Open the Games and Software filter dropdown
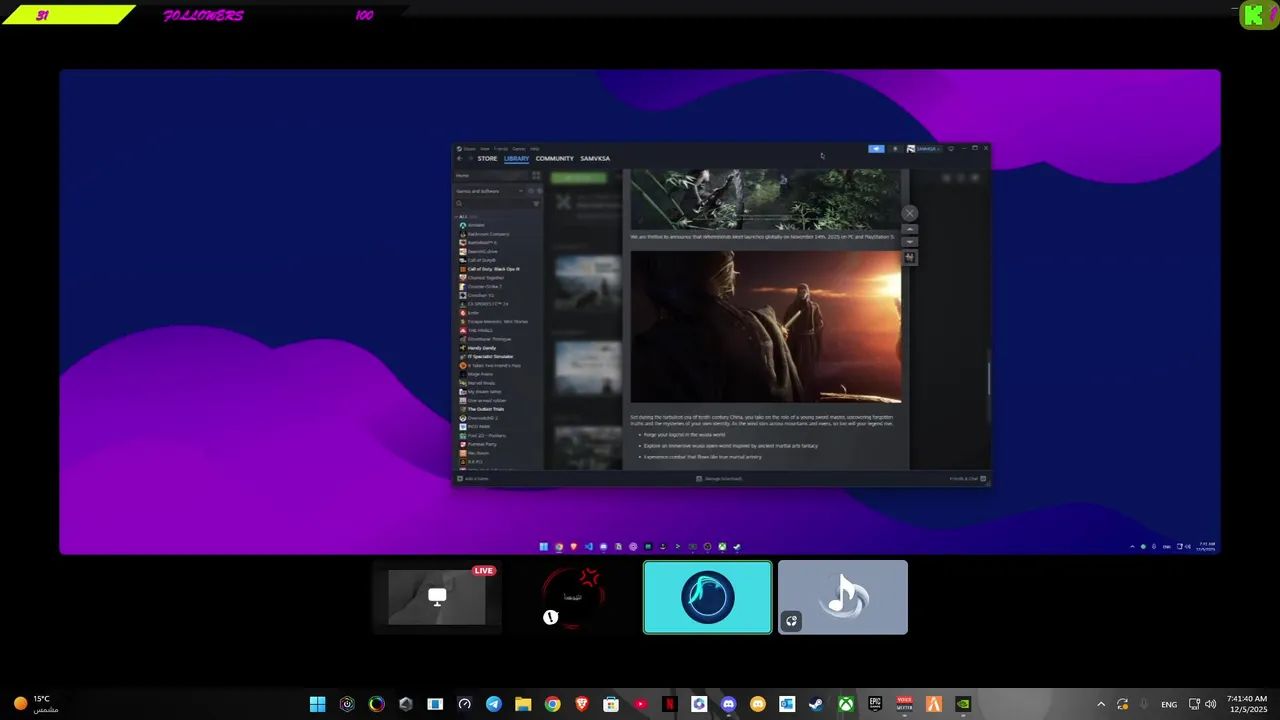1280x720 pixels. [490, 191]
